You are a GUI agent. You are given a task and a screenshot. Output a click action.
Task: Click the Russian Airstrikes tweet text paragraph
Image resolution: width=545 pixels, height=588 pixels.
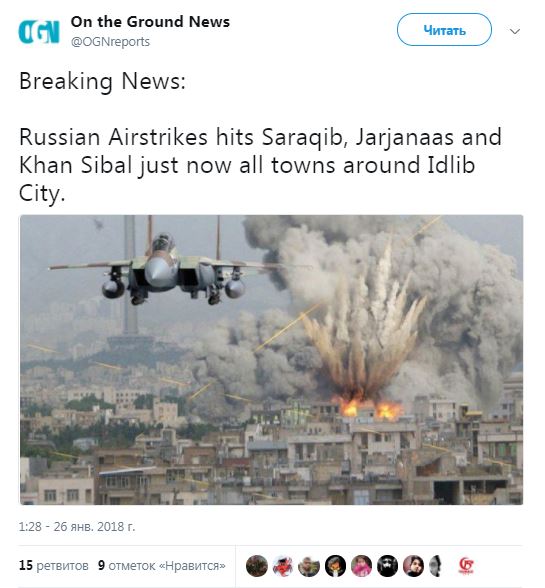260,165
